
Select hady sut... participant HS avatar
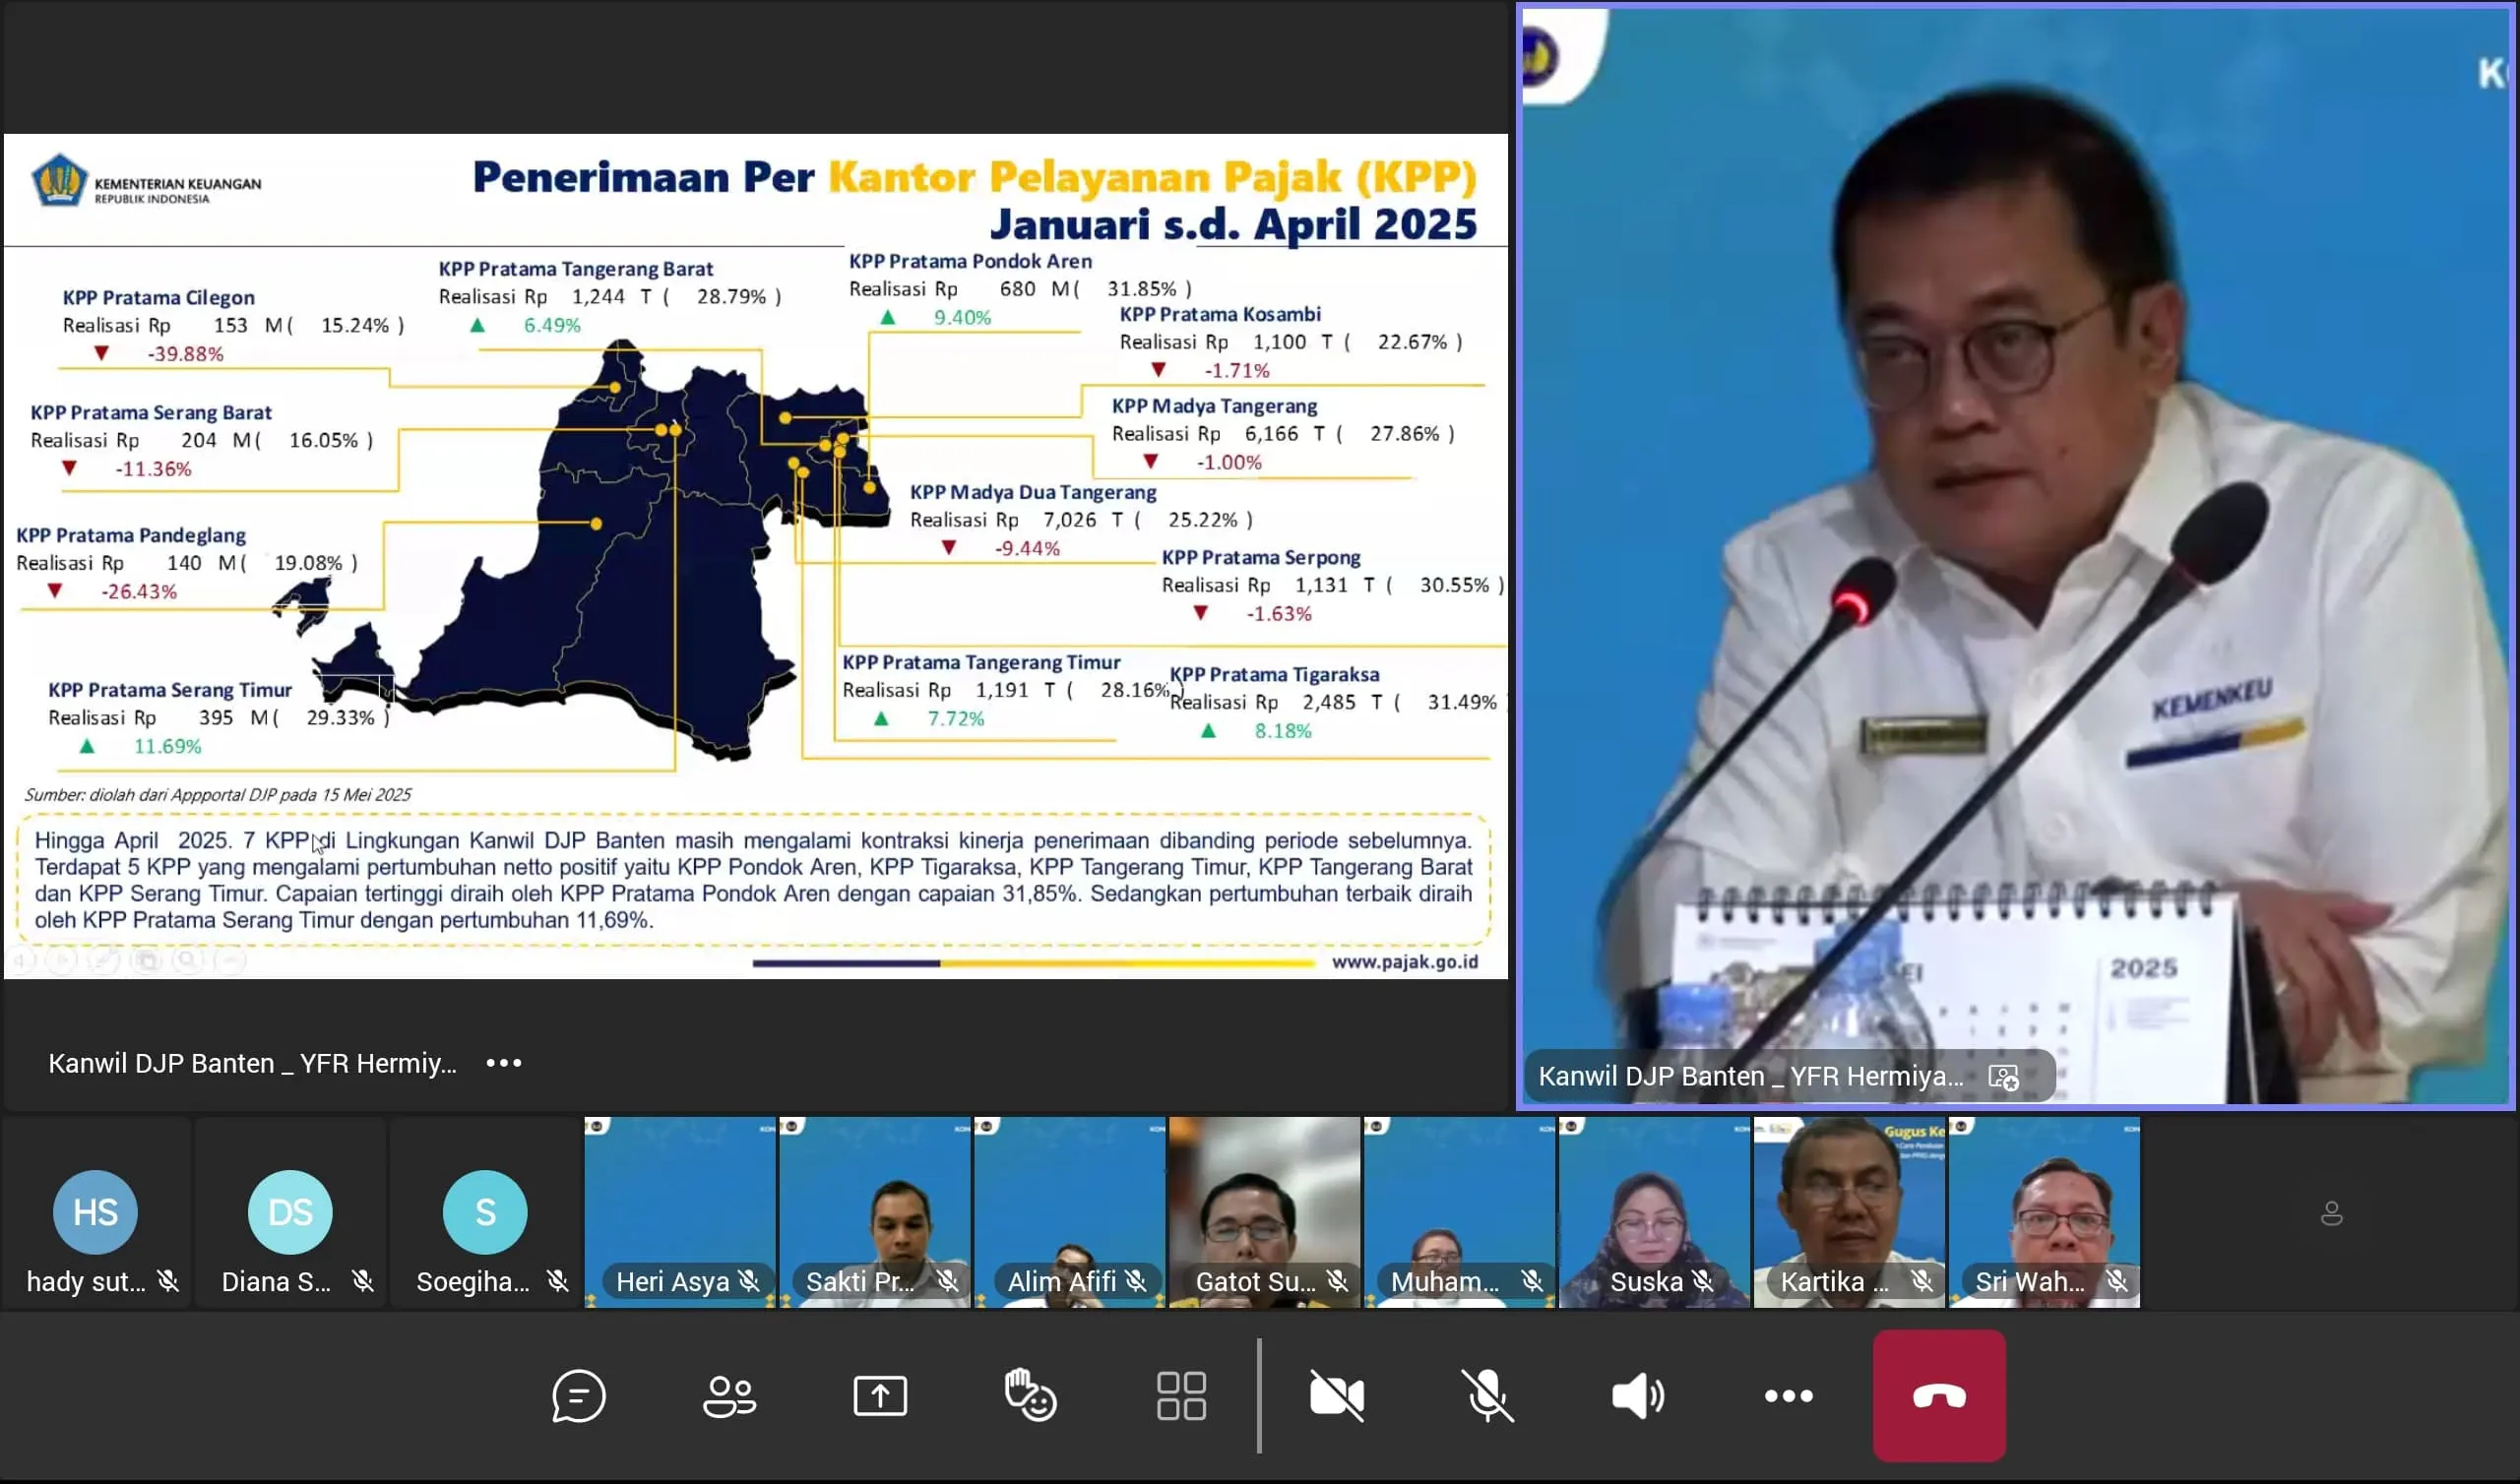tap(95, 1212)
